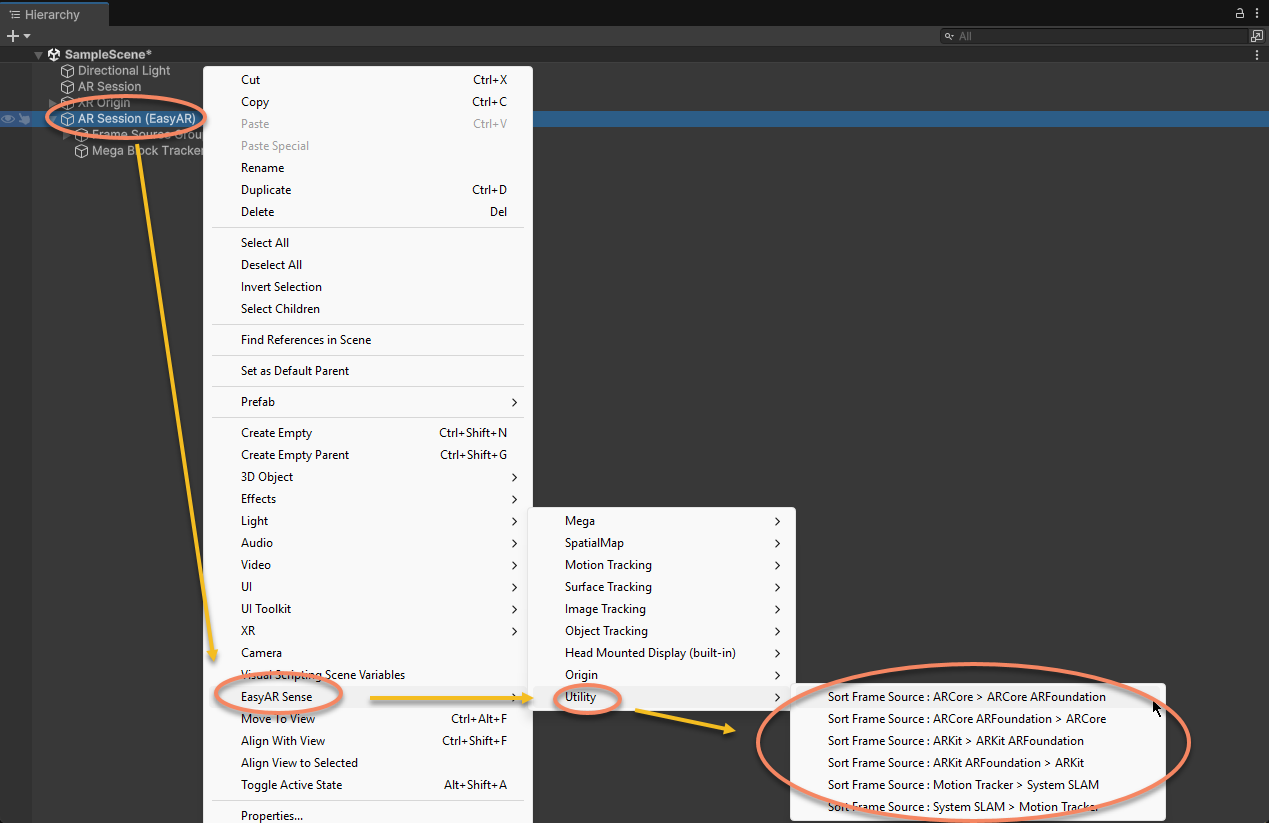Collapse the SampleScene foldout triangle
The image size is (1269, 823).
[x=39, y=55]
